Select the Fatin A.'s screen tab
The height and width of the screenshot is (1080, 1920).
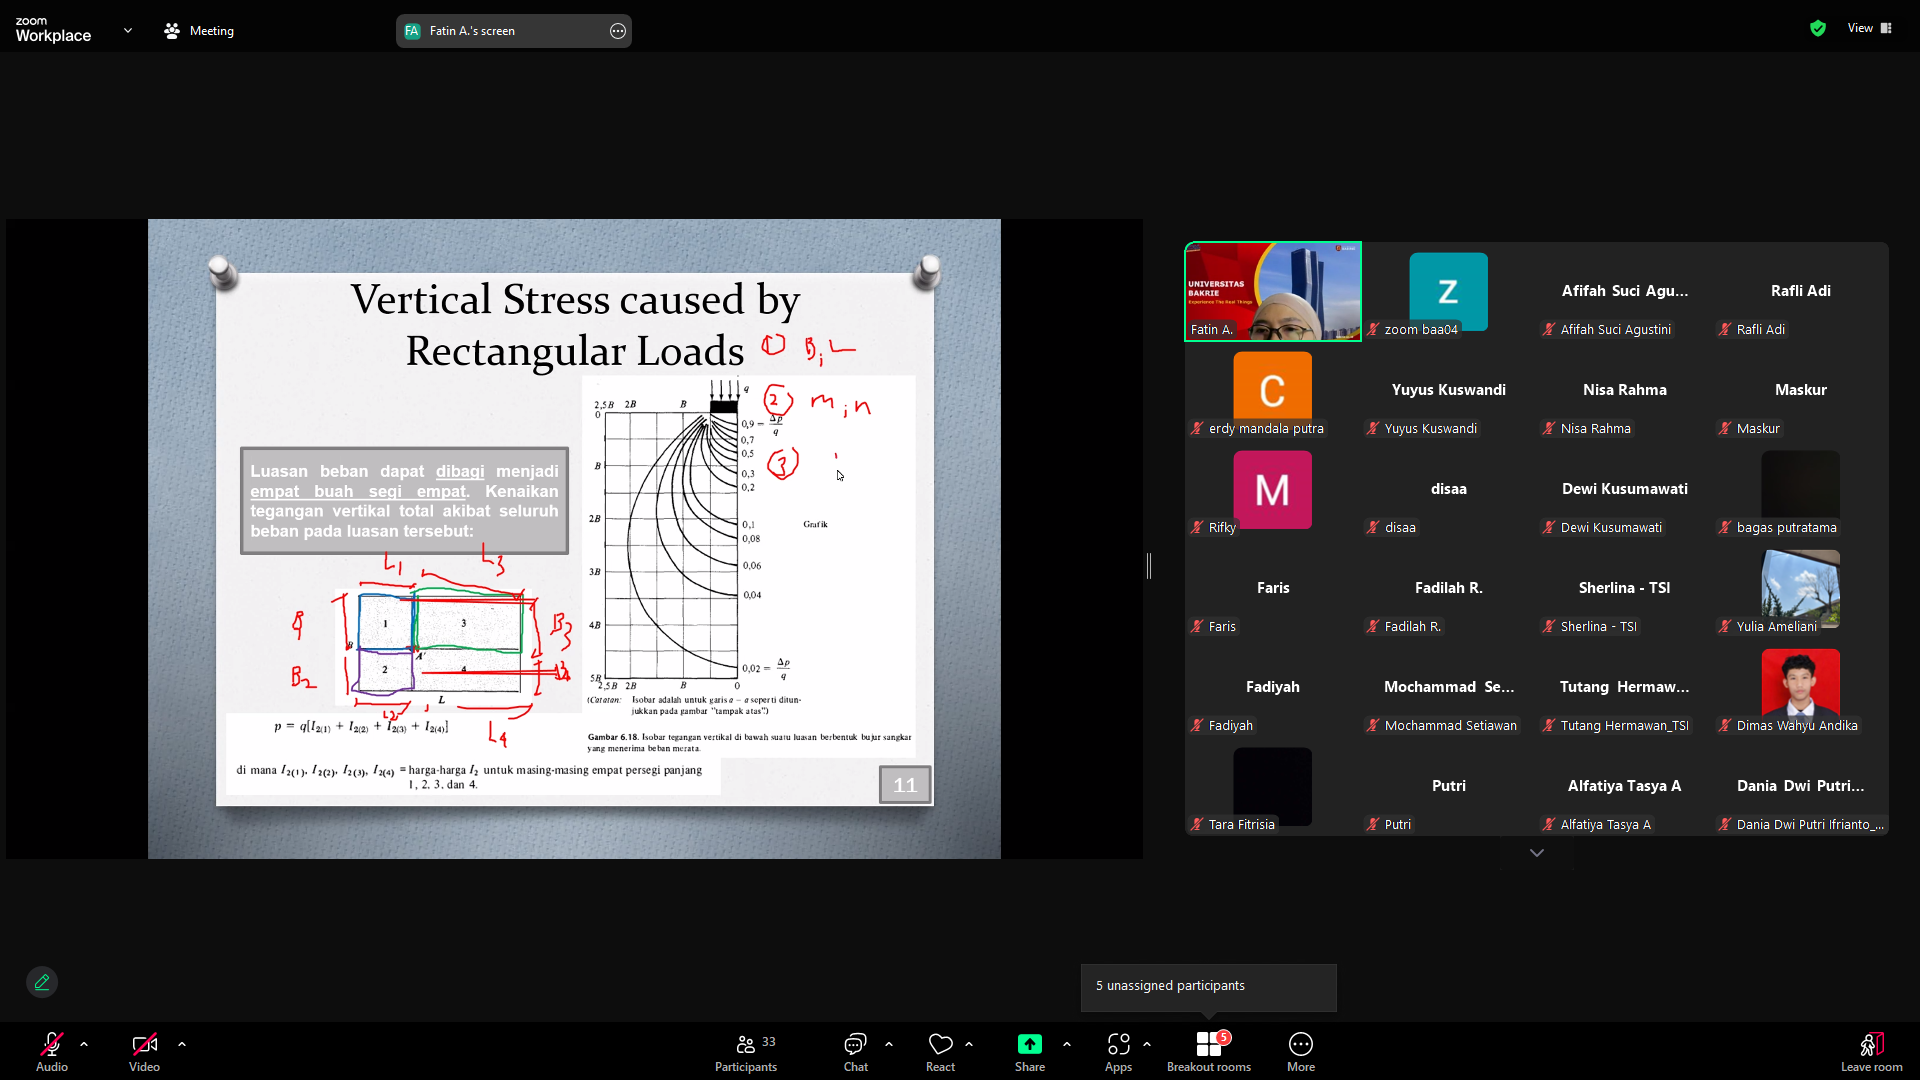(513, 31)
